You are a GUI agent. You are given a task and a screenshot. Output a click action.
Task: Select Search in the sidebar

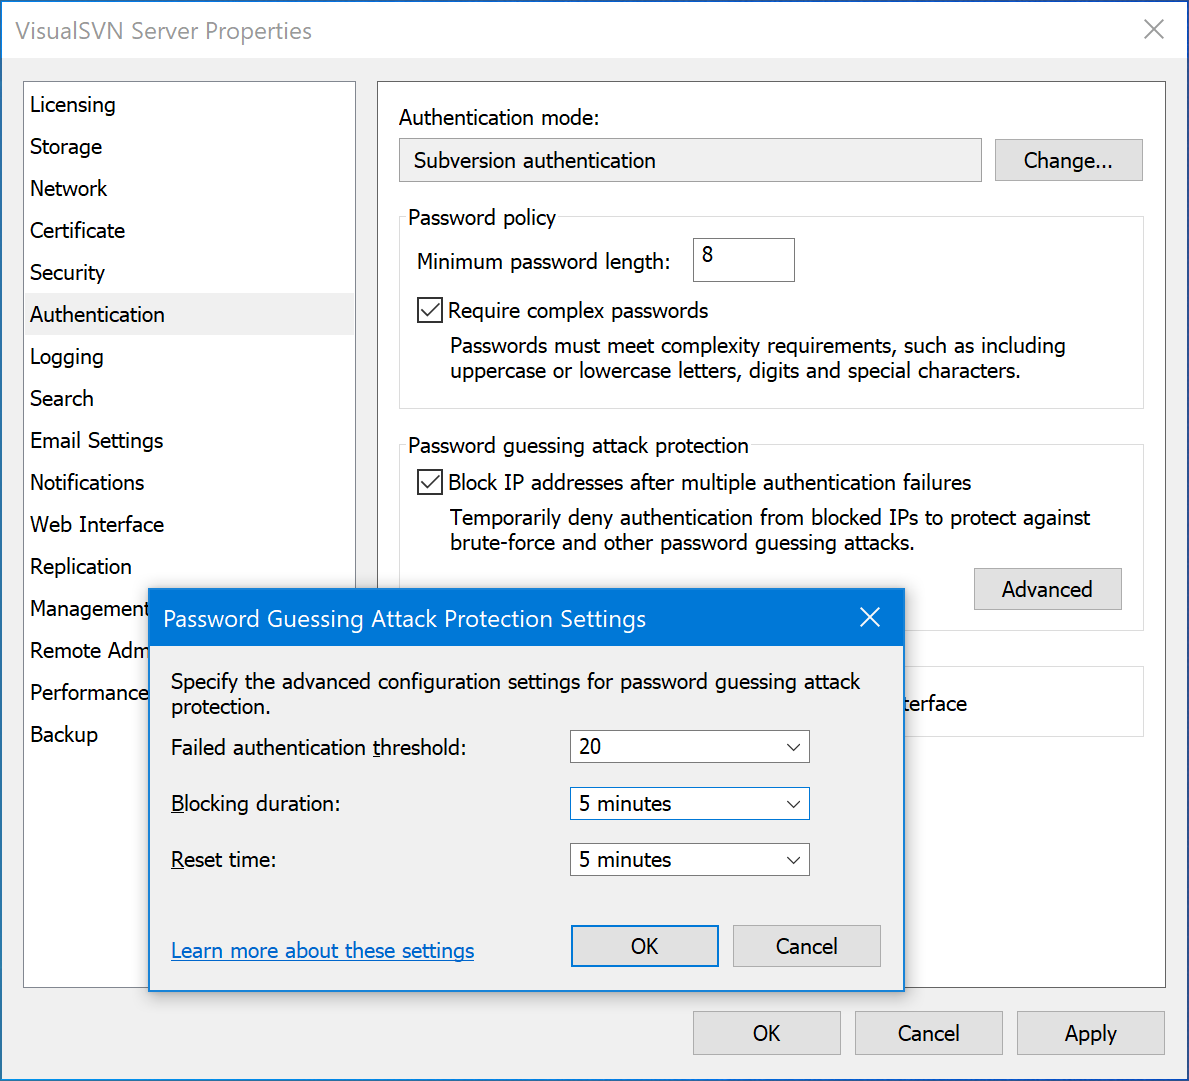[190, 399]
